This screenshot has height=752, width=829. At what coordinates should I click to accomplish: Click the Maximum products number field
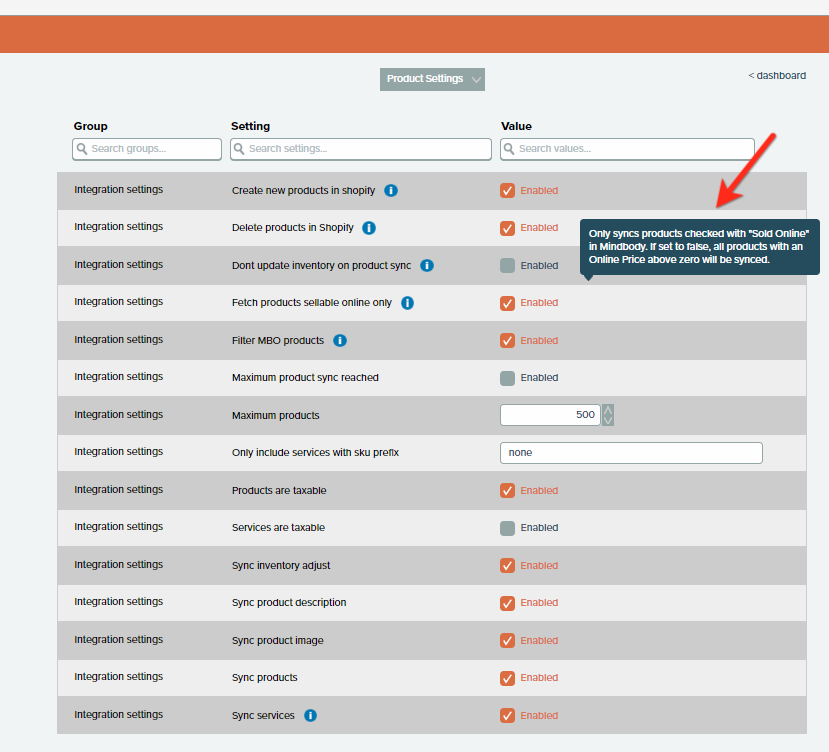549,415
